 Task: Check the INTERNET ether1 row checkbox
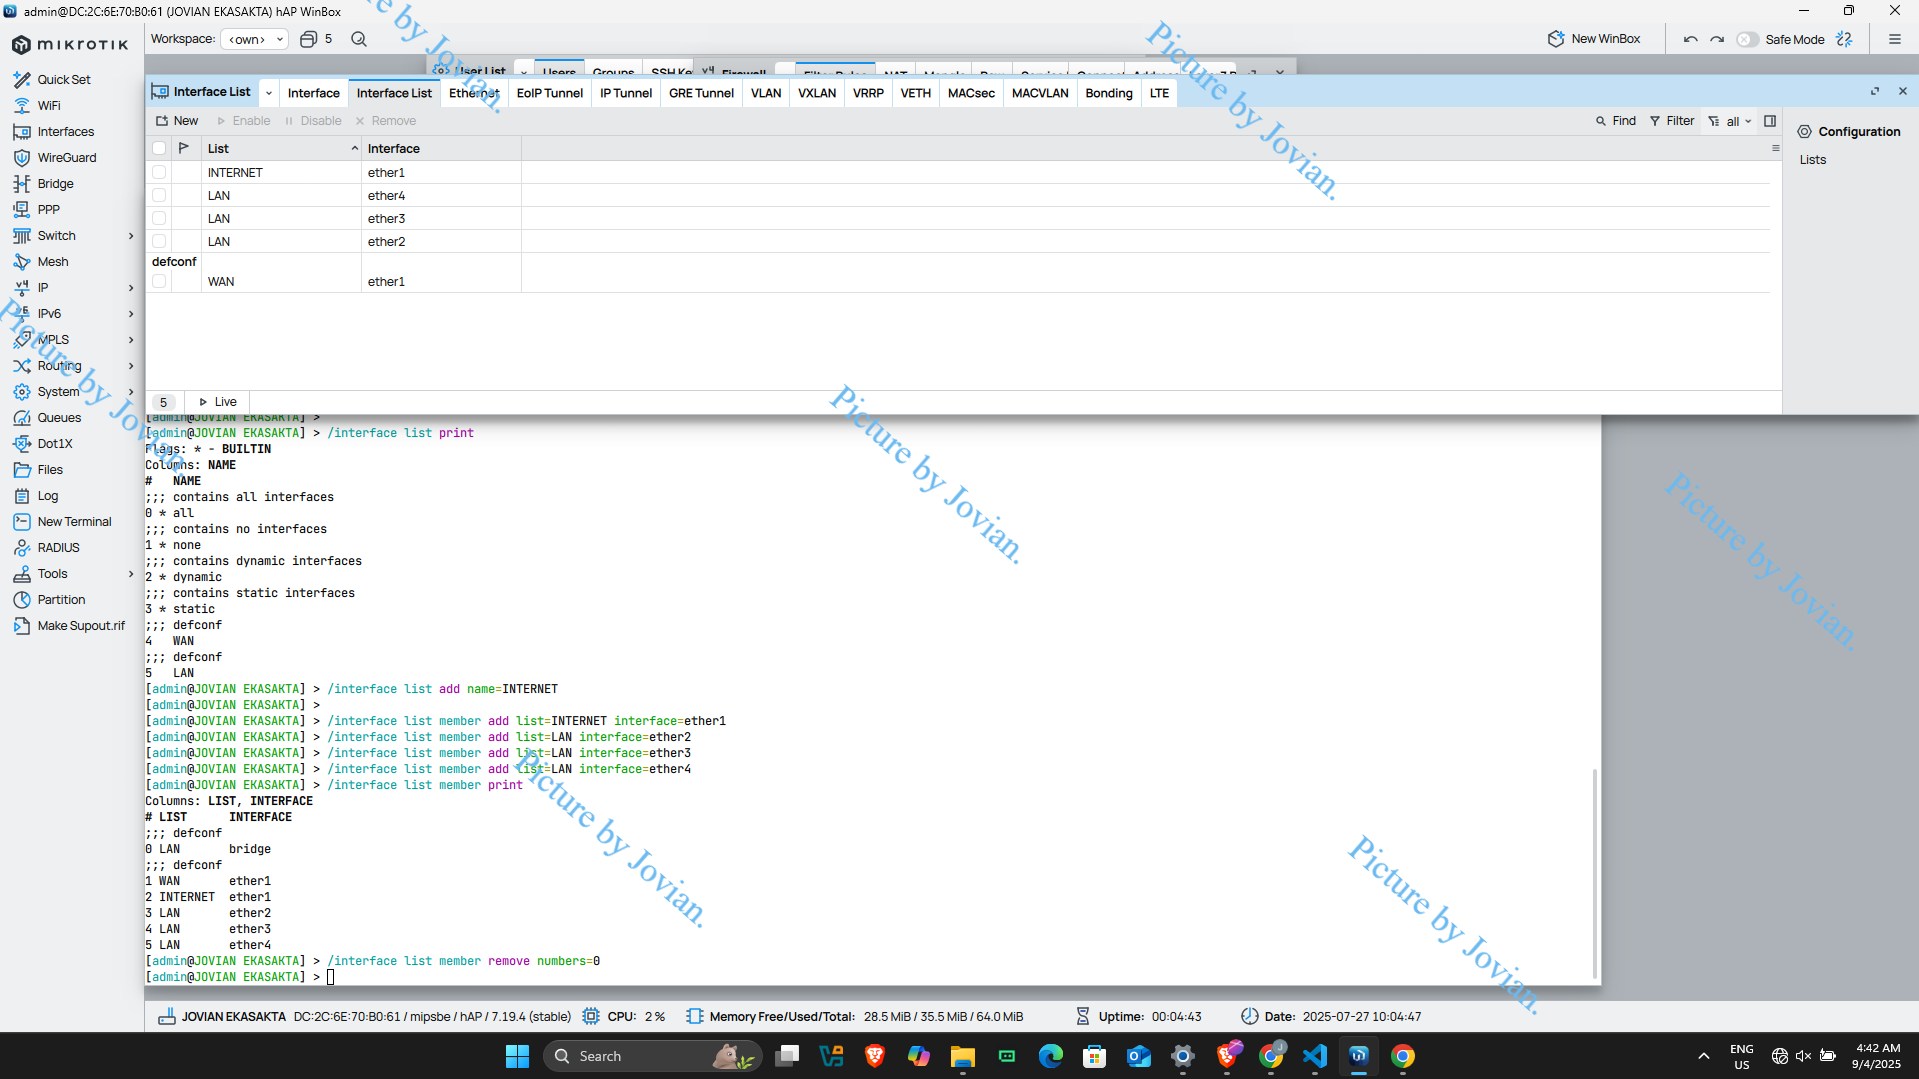tap(159, 173)
